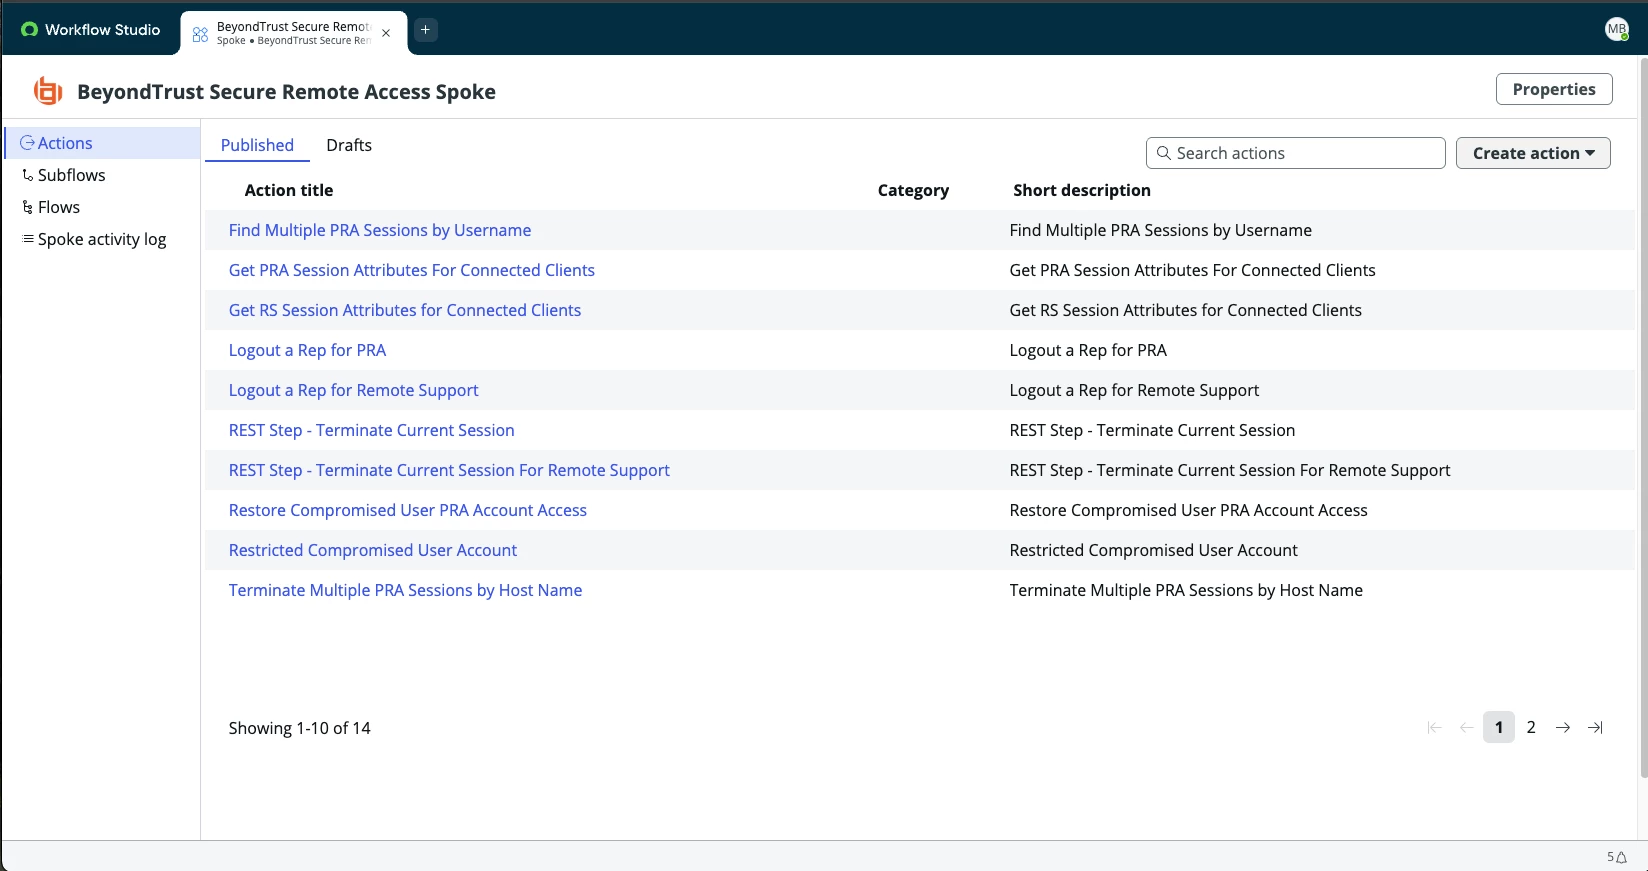
Task: Go to previous page arrow
Action: (x=1466, y=728)
